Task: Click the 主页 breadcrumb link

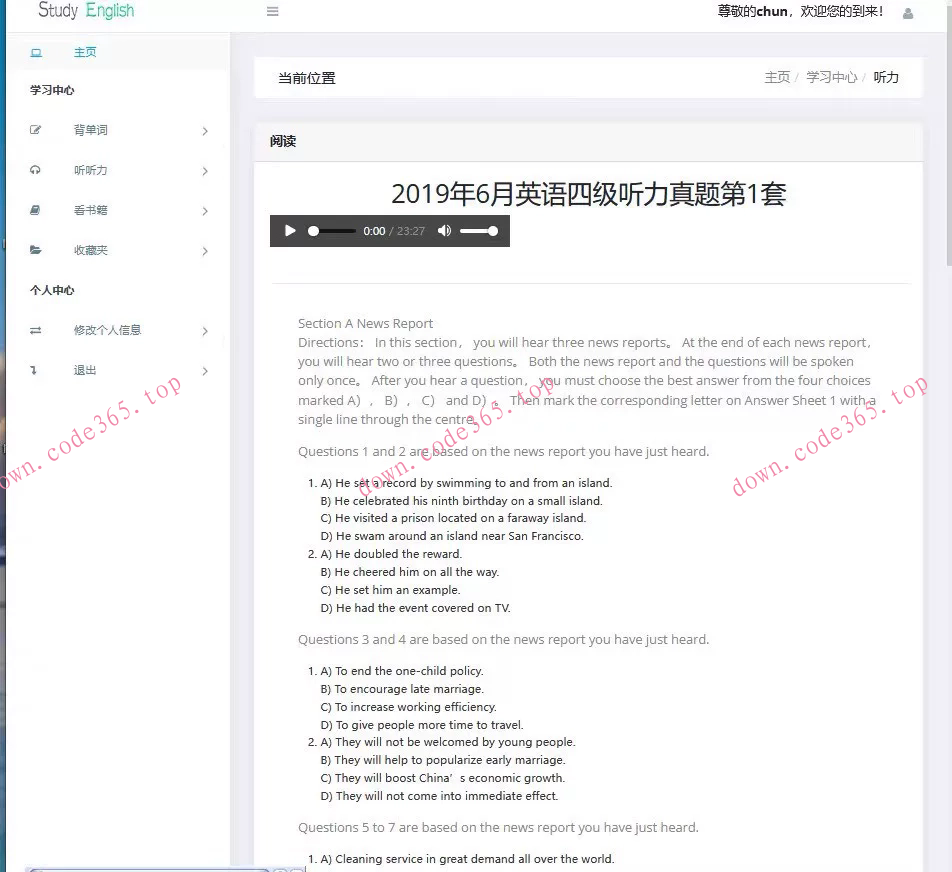Action: coord(776,77)
